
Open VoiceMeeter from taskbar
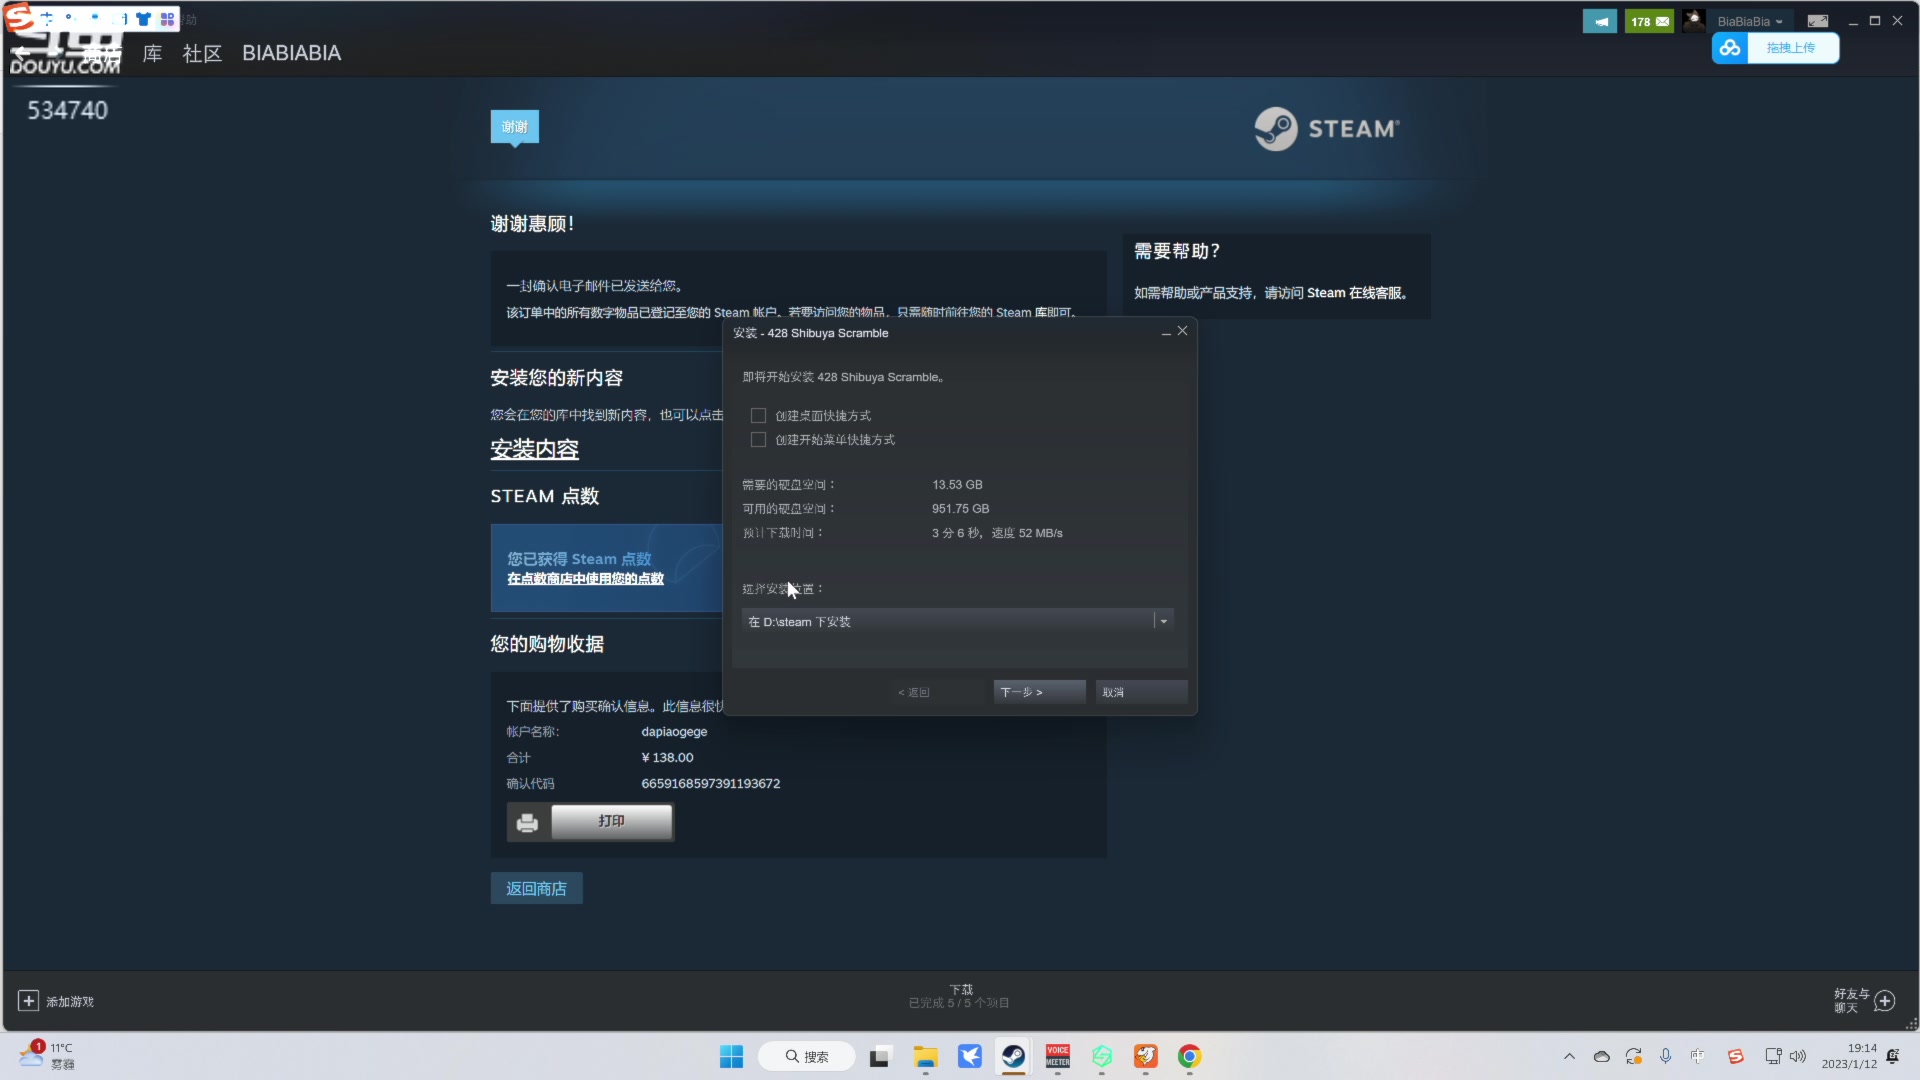1058,1057
